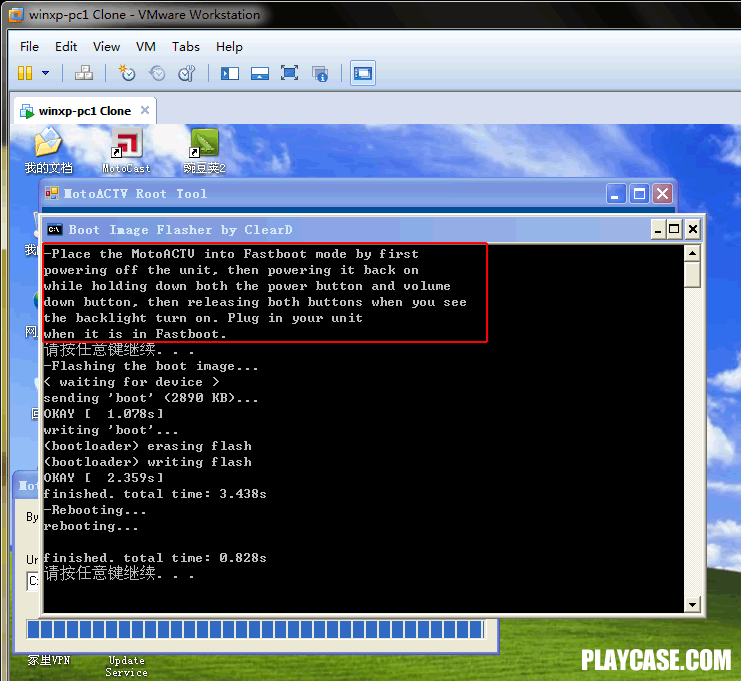Image resolution: width=741 pixels, height=681 pixels.
Task: Toggle Unity mode icon
Action: [x=320, y=73]
